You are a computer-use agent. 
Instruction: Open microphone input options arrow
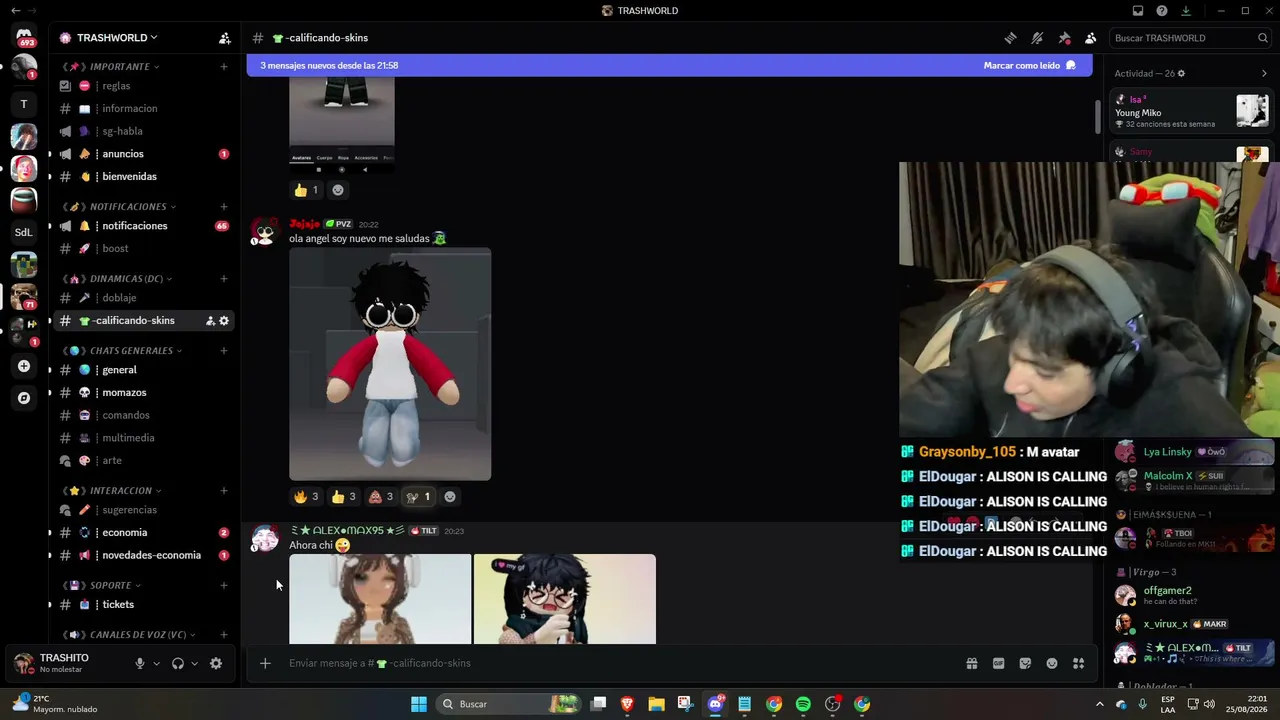tap(156, 663)
